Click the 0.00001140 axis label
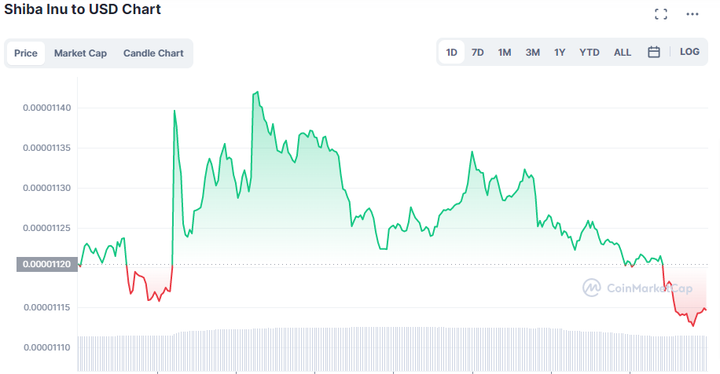Screen dimensions: 720x374 click(47, 108)
